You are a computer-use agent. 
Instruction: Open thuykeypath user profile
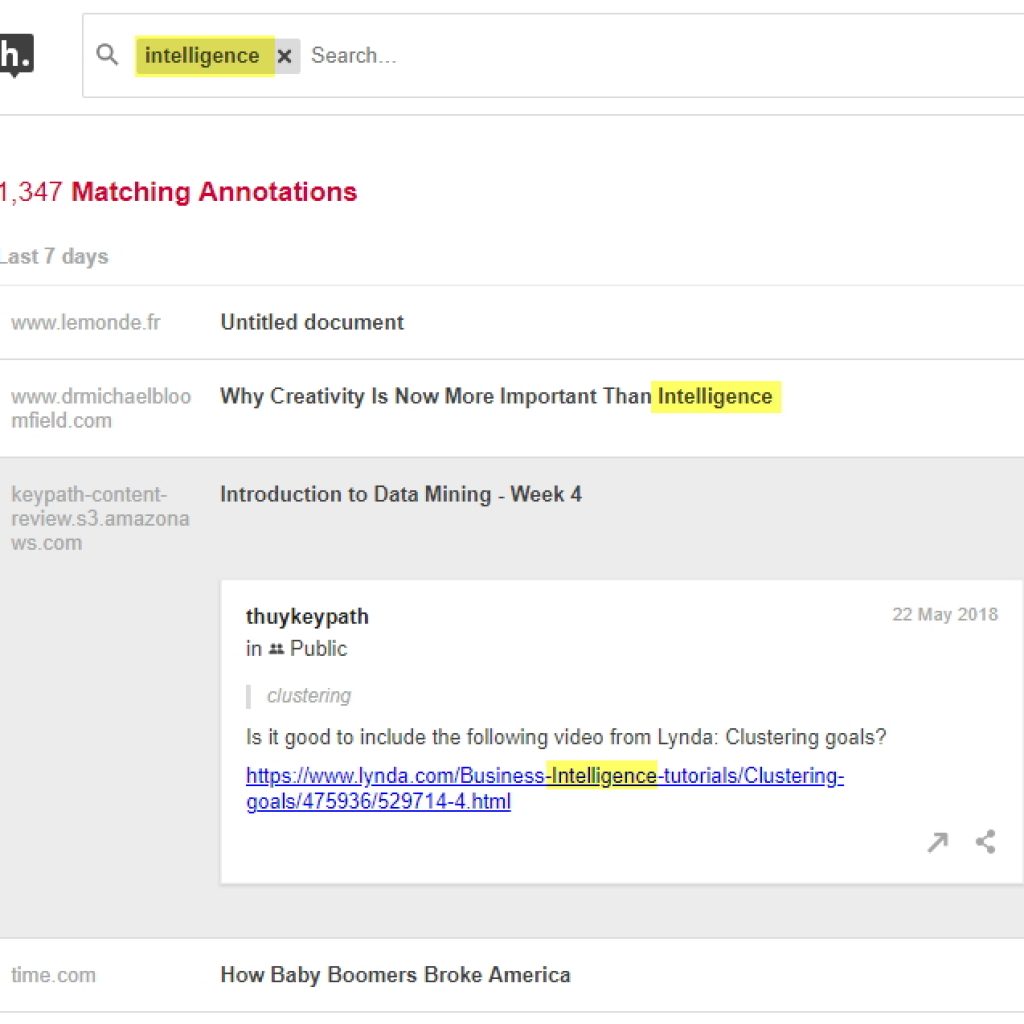click(x=307, y=616)
